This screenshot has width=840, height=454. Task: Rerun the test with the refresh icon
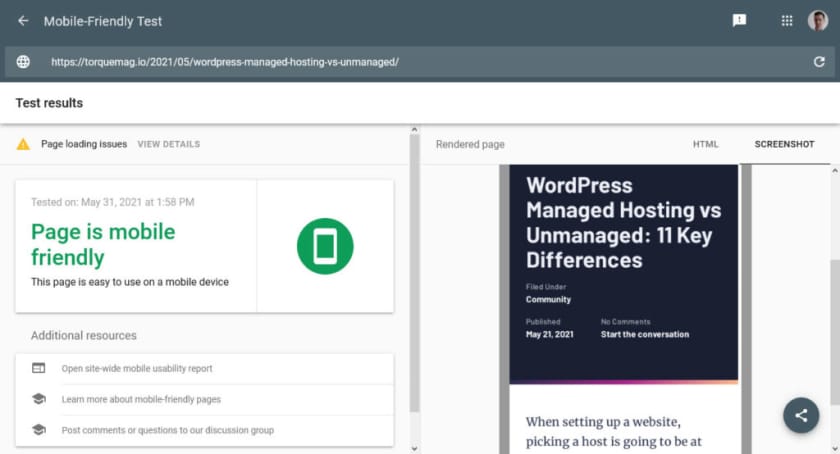[x=819, y=62]
